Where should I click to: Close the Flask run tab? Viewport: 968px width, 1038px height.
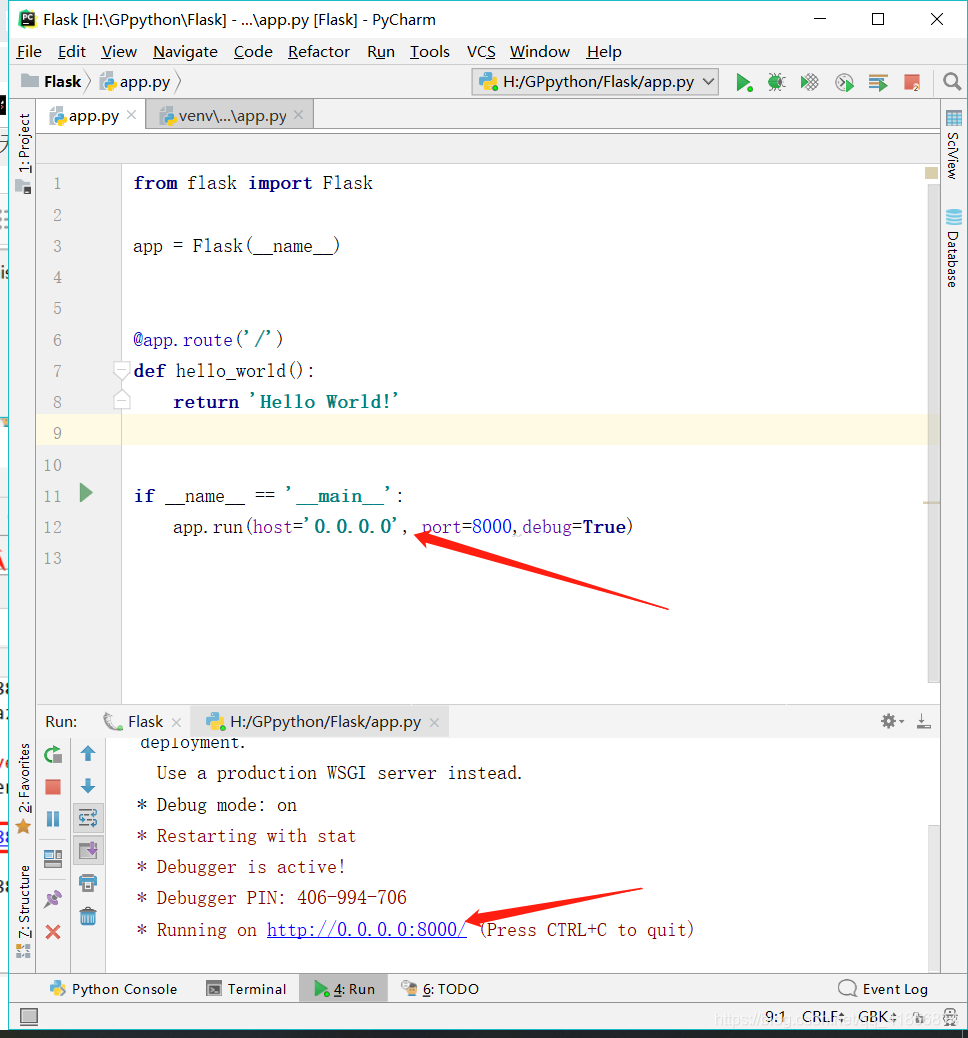pyautogui.click(x=176, y=722)
